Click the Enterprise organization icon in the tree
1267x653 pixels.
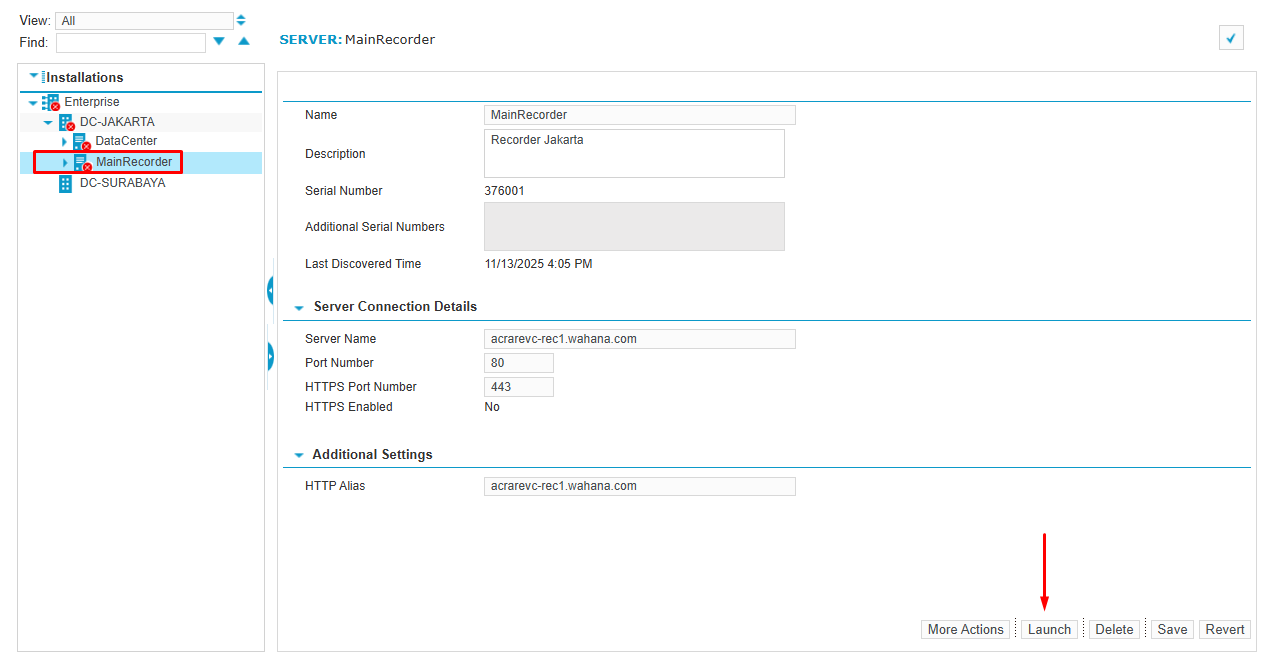pyautogui.click(x=51, y=102)
